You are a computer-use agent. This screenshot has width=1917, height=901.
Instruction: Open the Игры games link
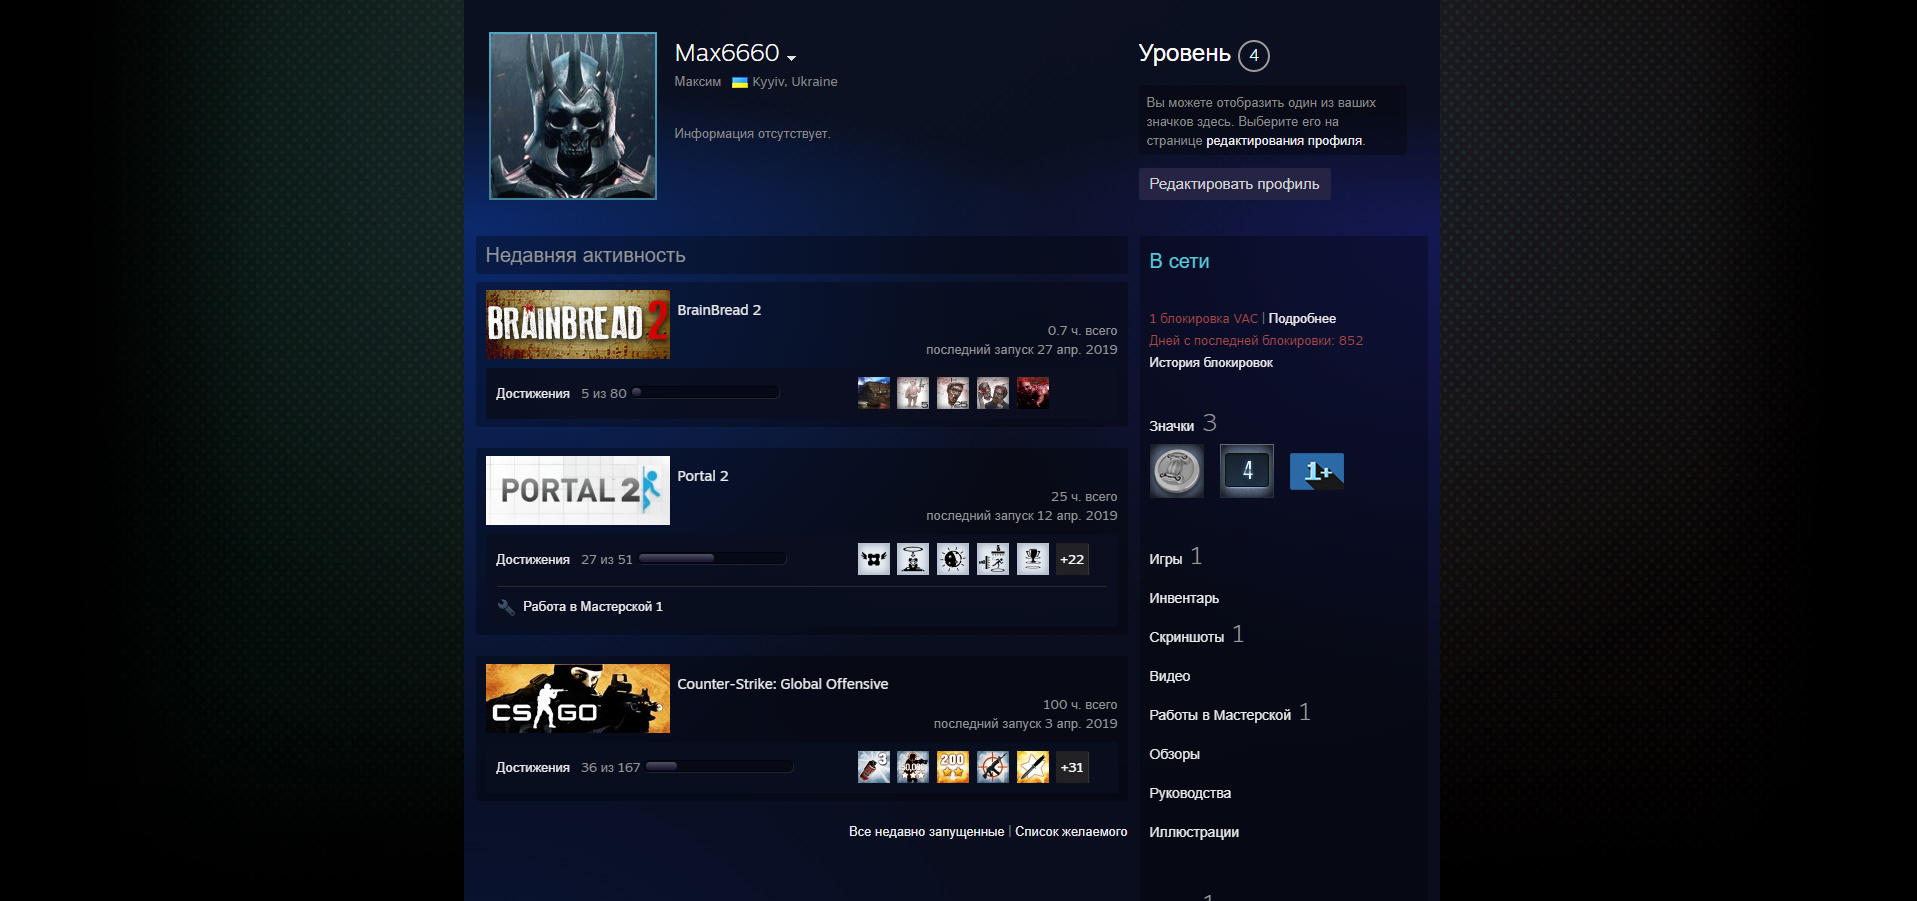click(1166, 559)
